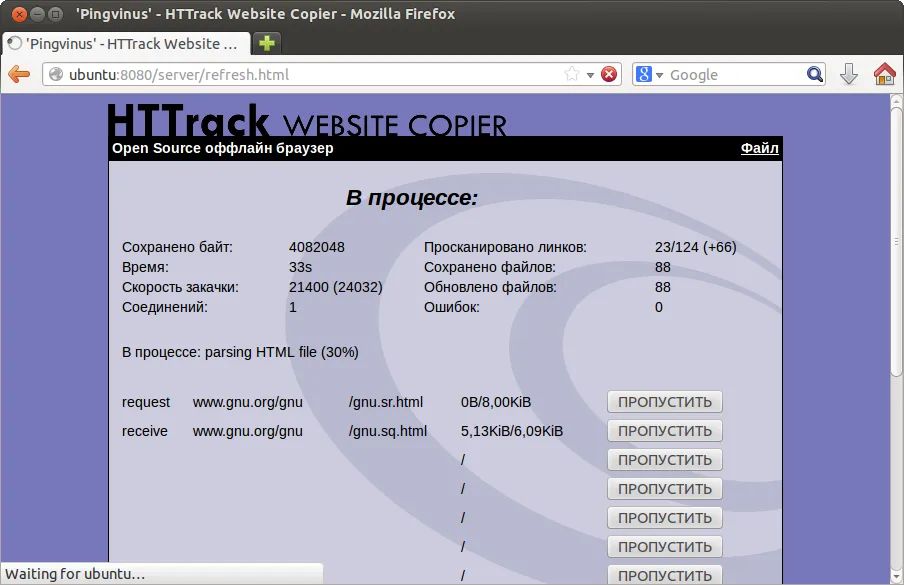Click the orange Back arrow button
The height and width of the screenshot is (585, 904).
19,74
